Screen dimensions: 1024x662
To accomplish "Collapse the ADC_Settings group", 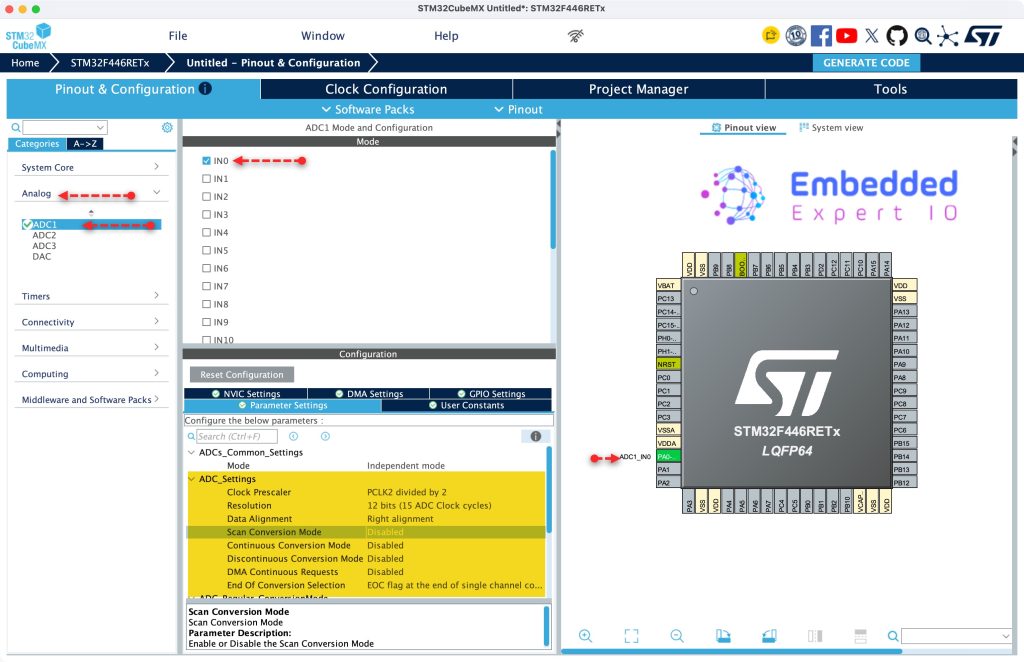I will pyautogui.click(x=192, y=479).
